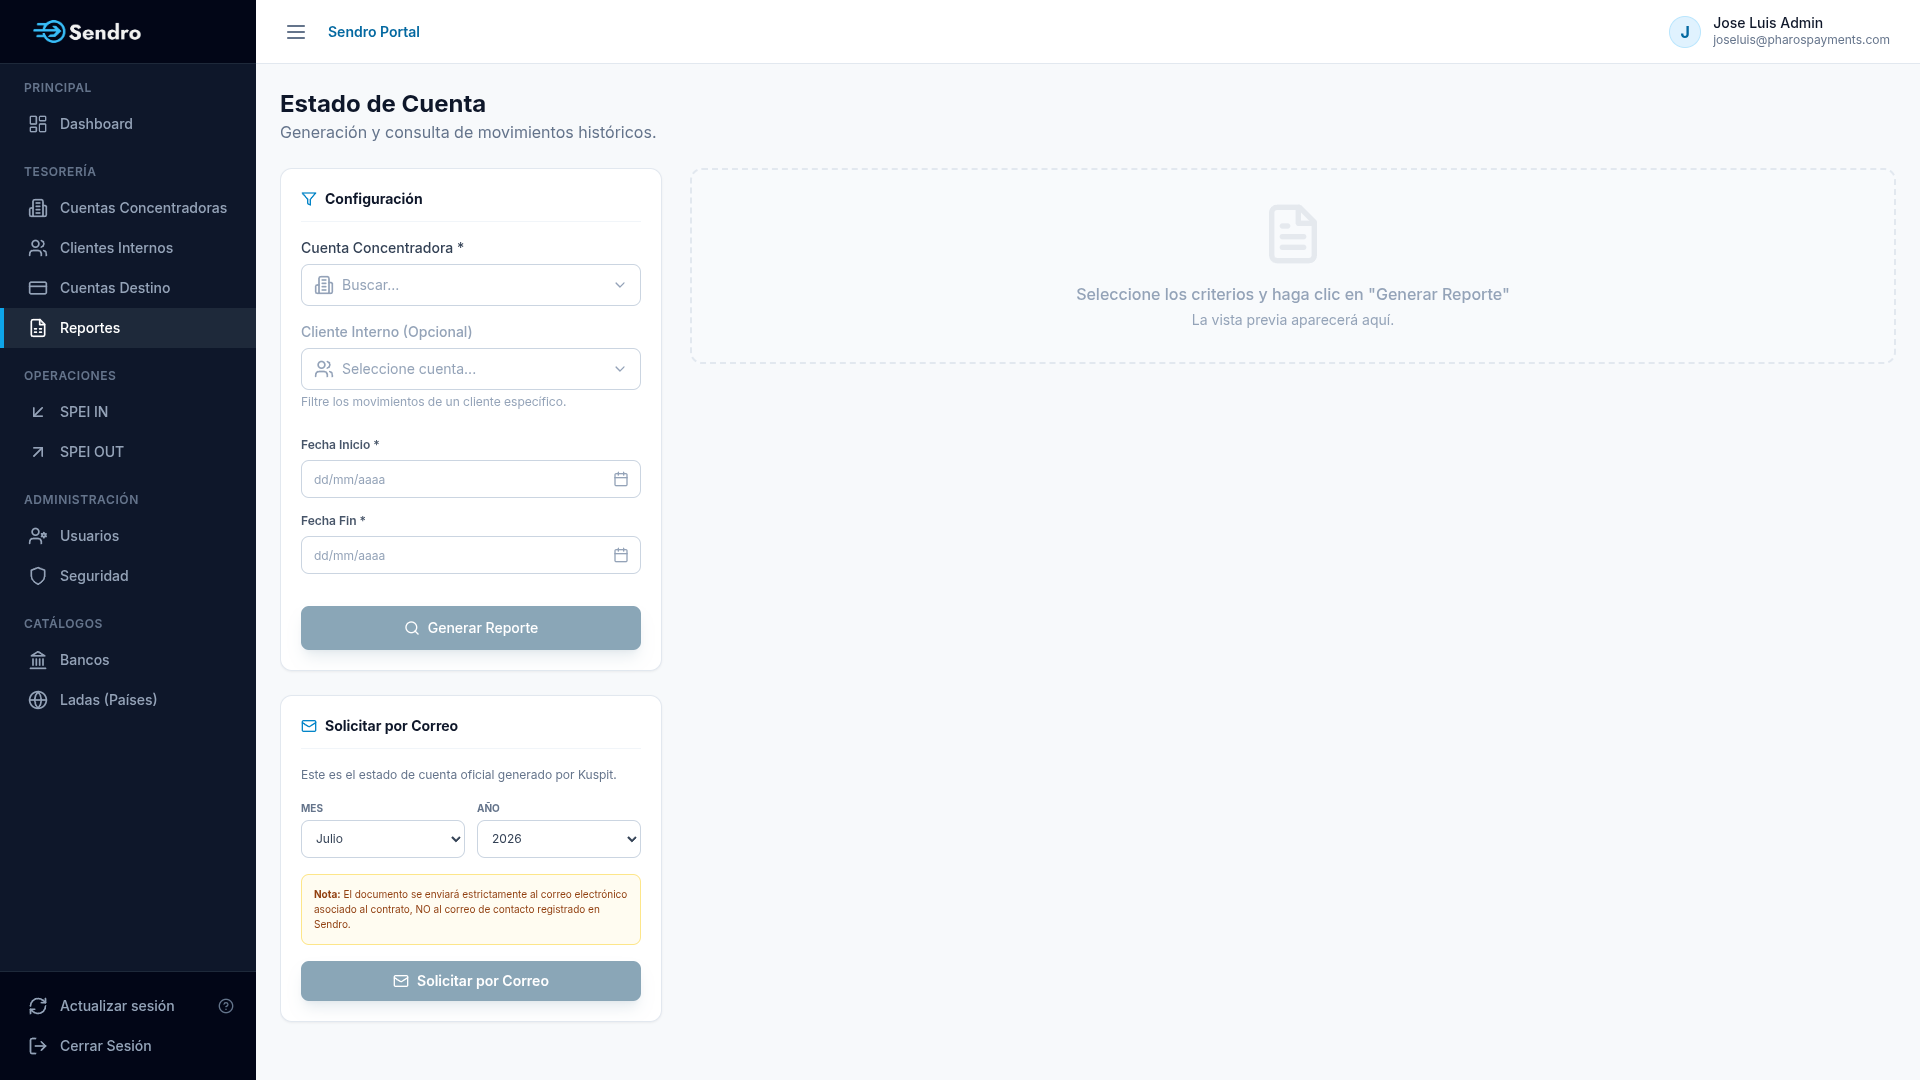The height and width of the screenshot is (1080, 1920).
Task: Click the calendar icon in Fecha Inicio
Action: (x=621, y=479)
